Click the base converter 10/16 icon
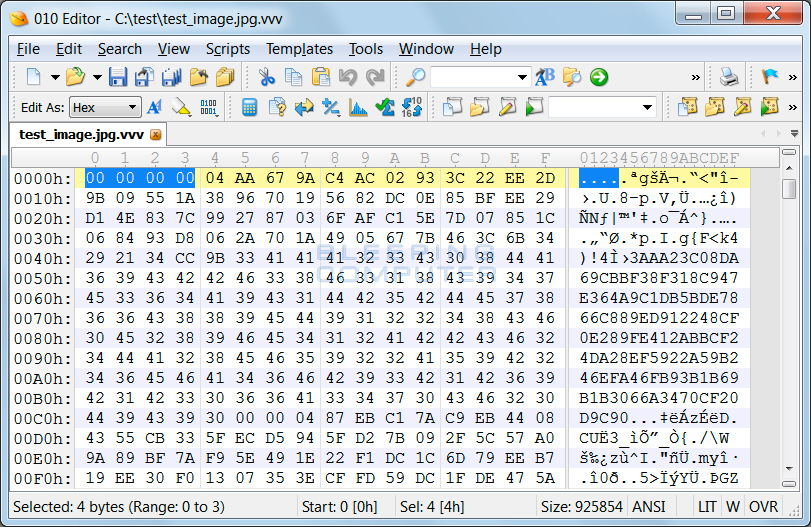 point(412,107)
